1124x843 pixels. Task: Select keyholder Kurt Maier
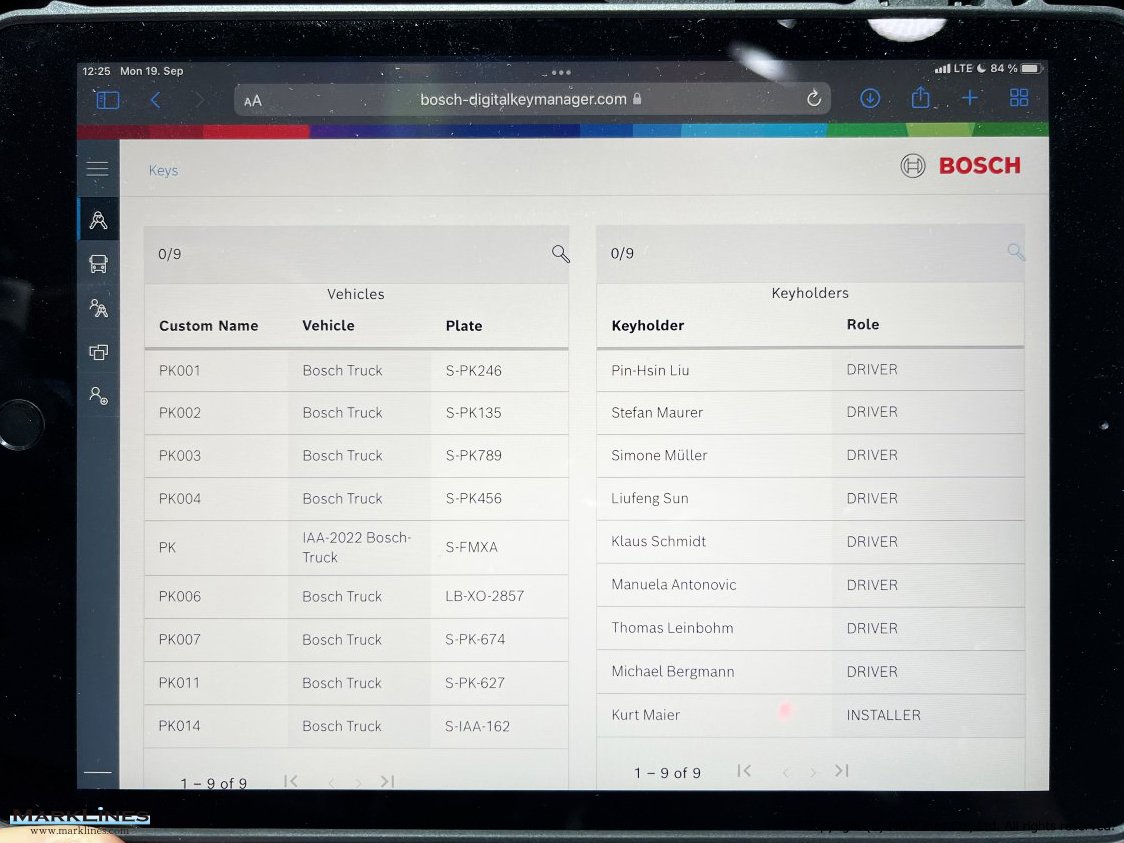[810, 715]
